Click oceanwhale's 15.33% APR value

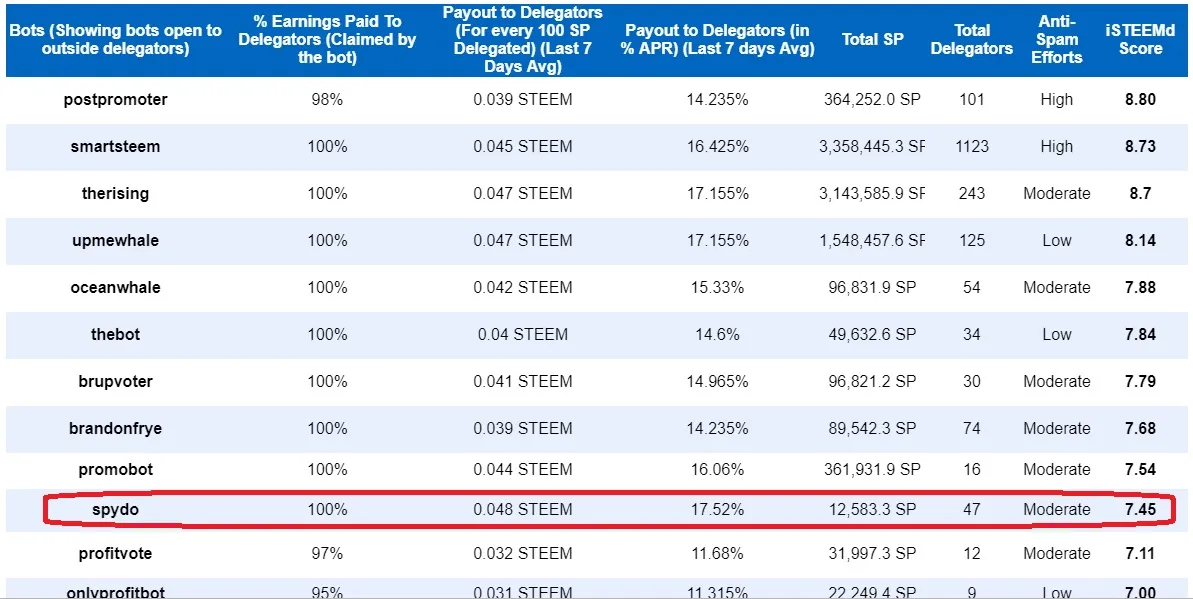coord(718,288)
